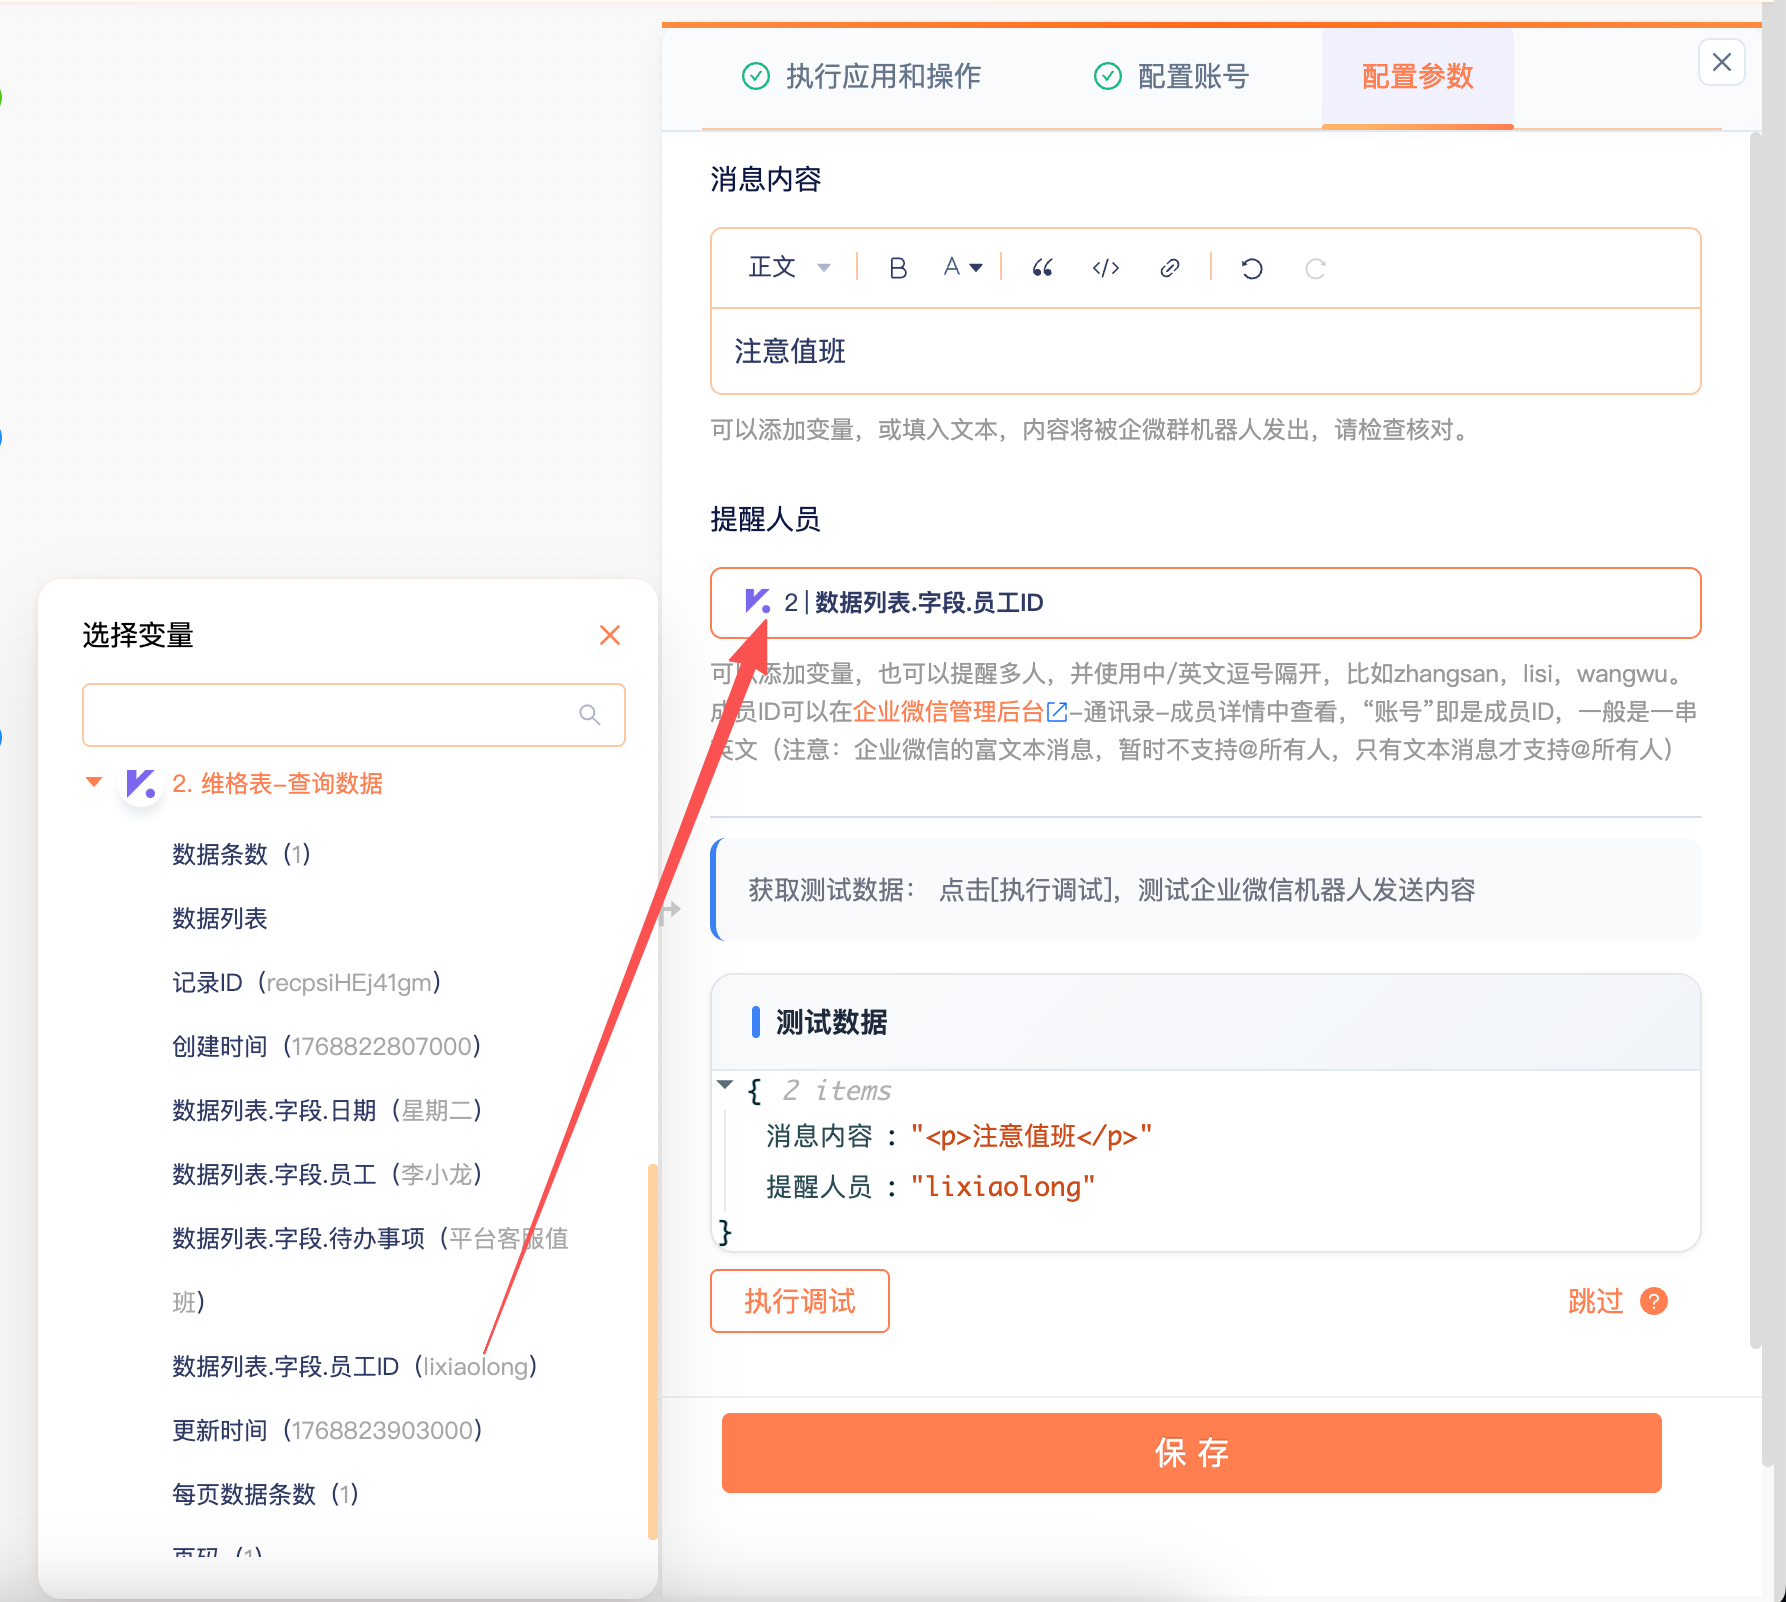Image resolution: width=1786 pixels, height=1602 pixels.
Task: Click the 跳过 link
Action: [x=1595, y=1301]
